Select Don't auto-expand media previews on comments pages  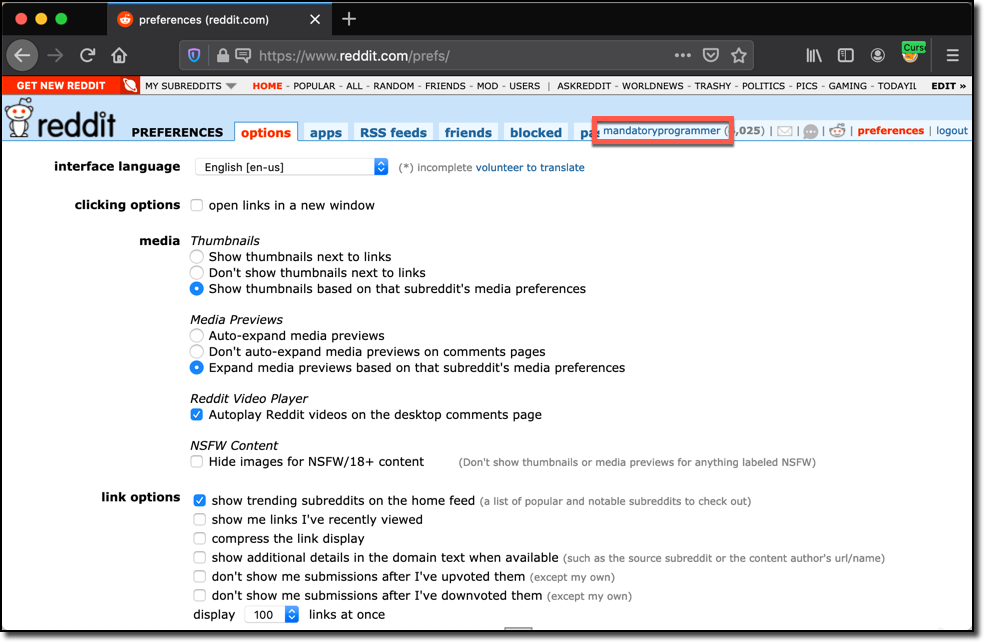tap(196, 351)
